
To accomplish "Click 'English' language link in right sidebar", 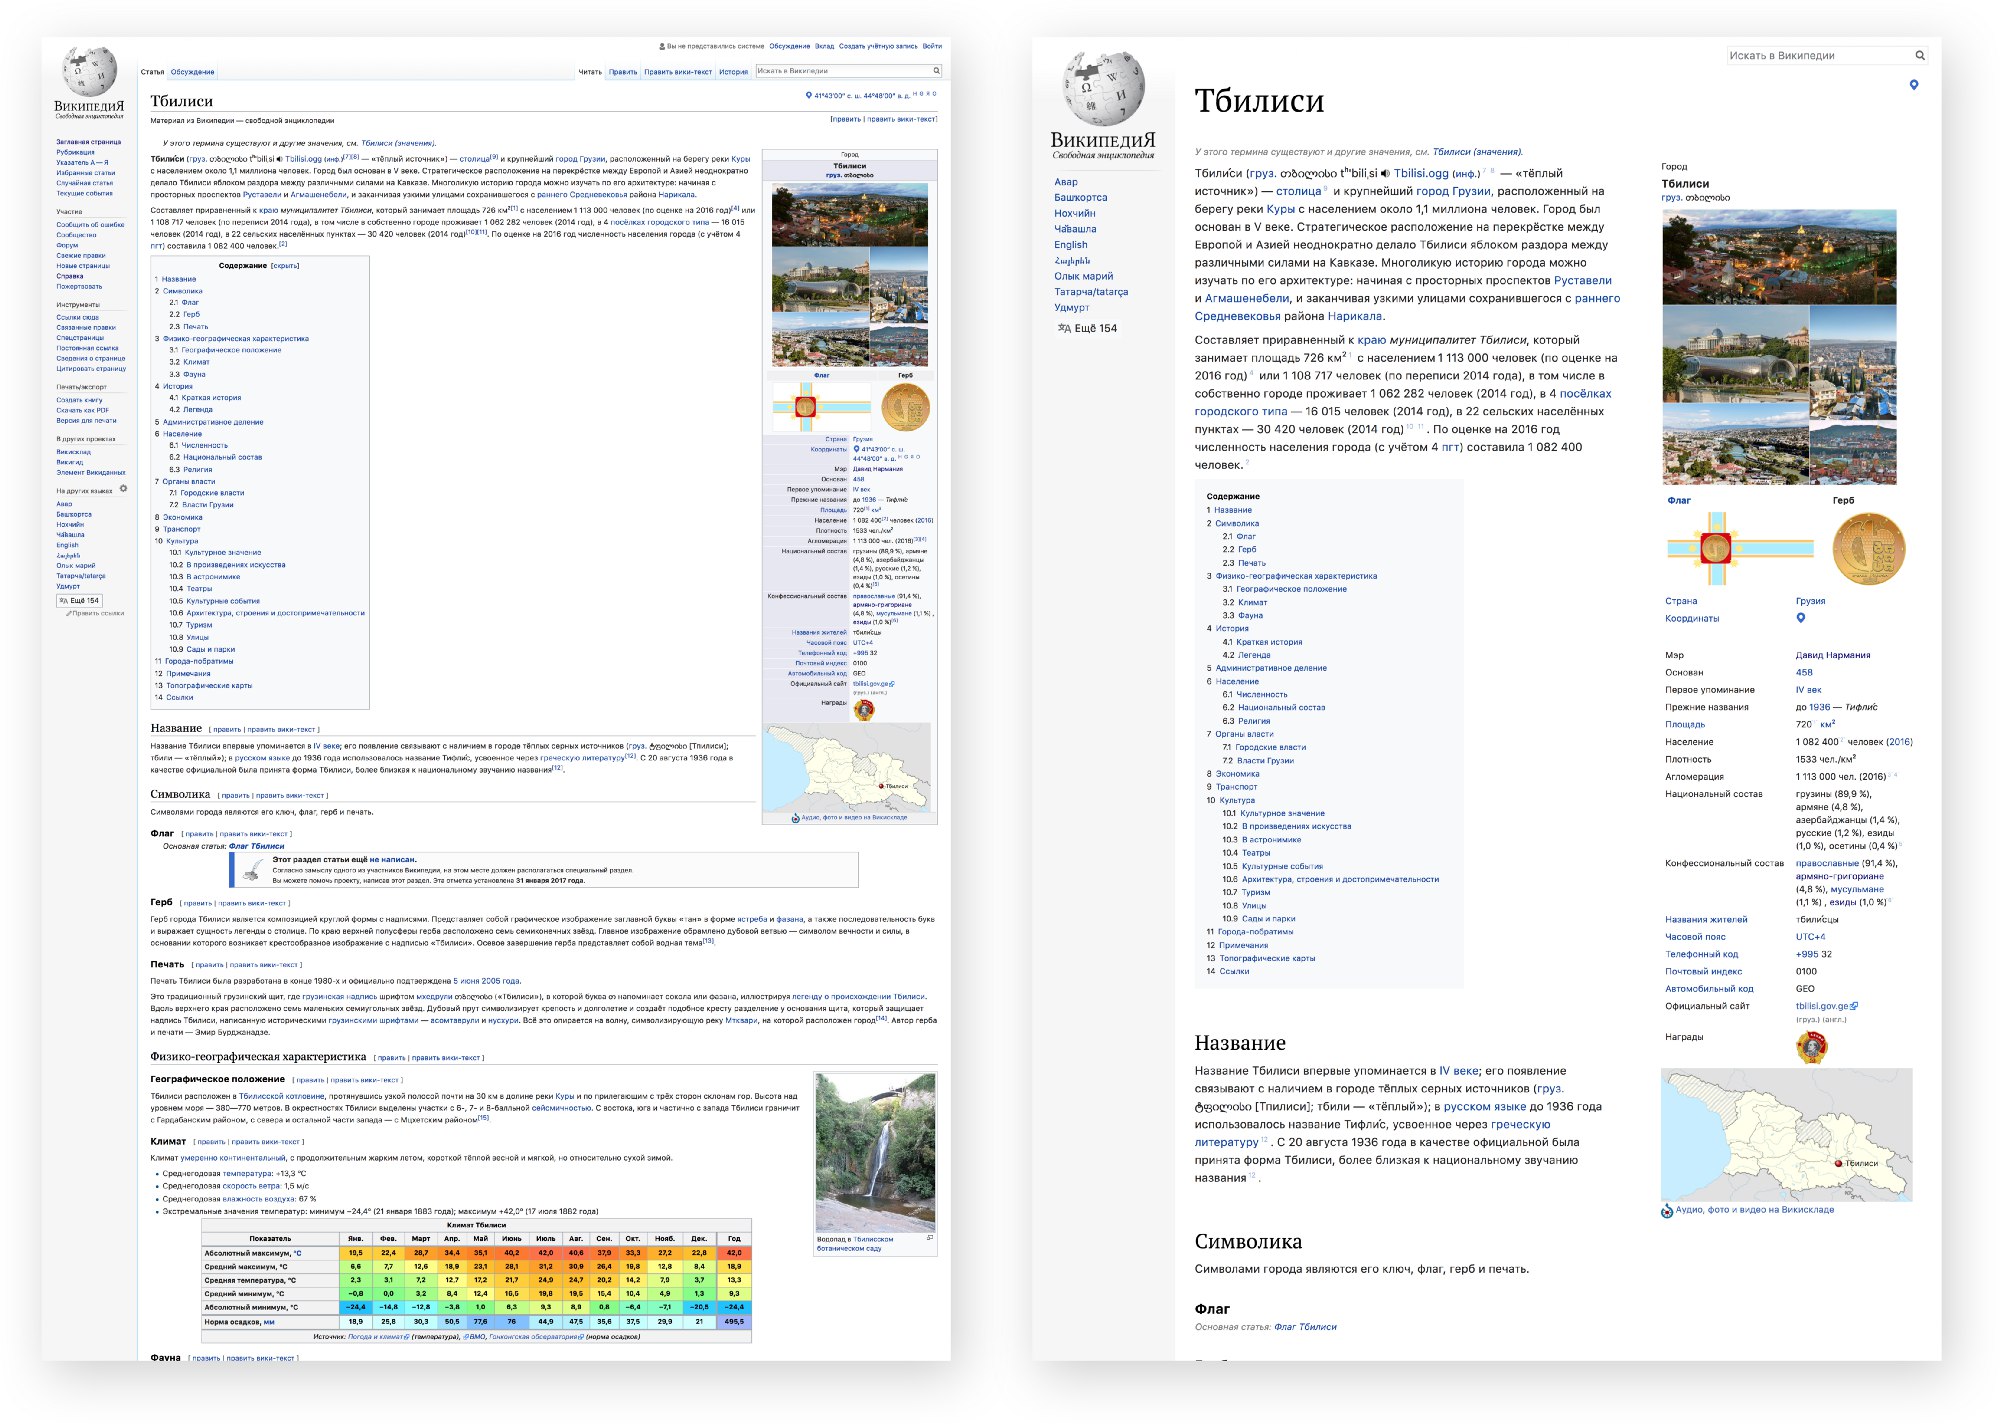I will [1071, 245].
